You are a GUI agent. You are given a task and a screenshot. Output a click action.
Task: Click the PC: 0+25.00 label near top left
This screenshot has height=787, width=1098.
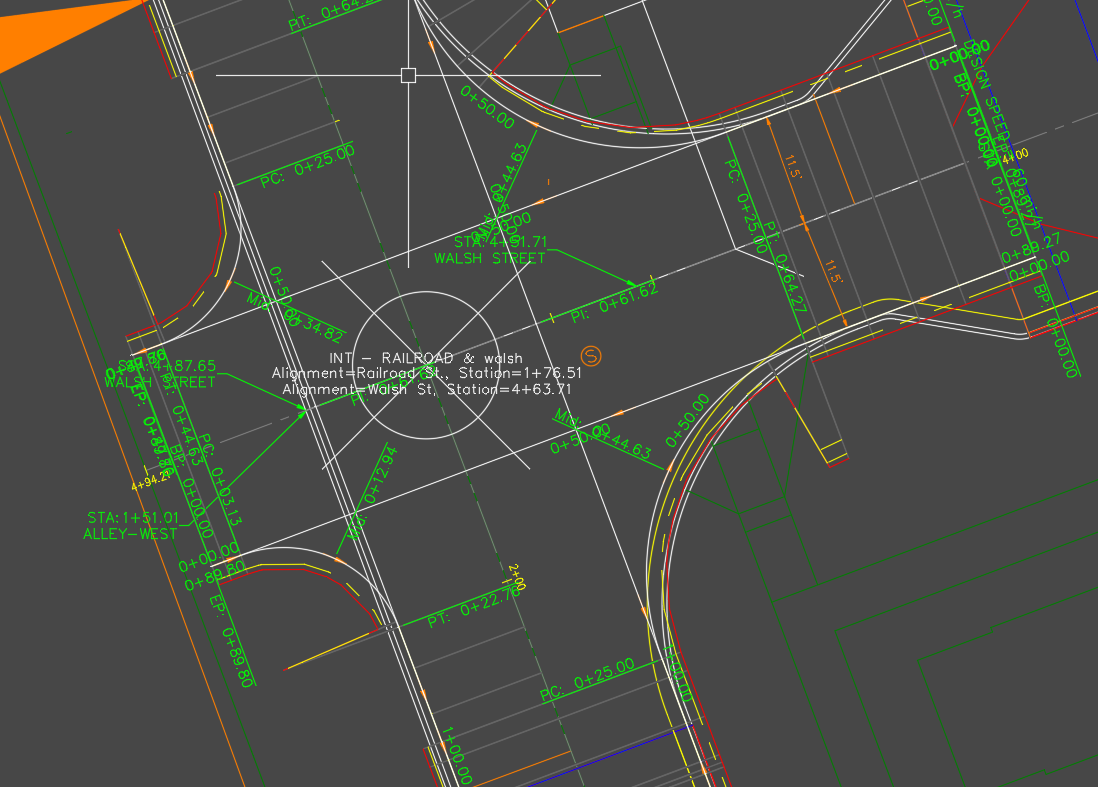tap(307, 166)
